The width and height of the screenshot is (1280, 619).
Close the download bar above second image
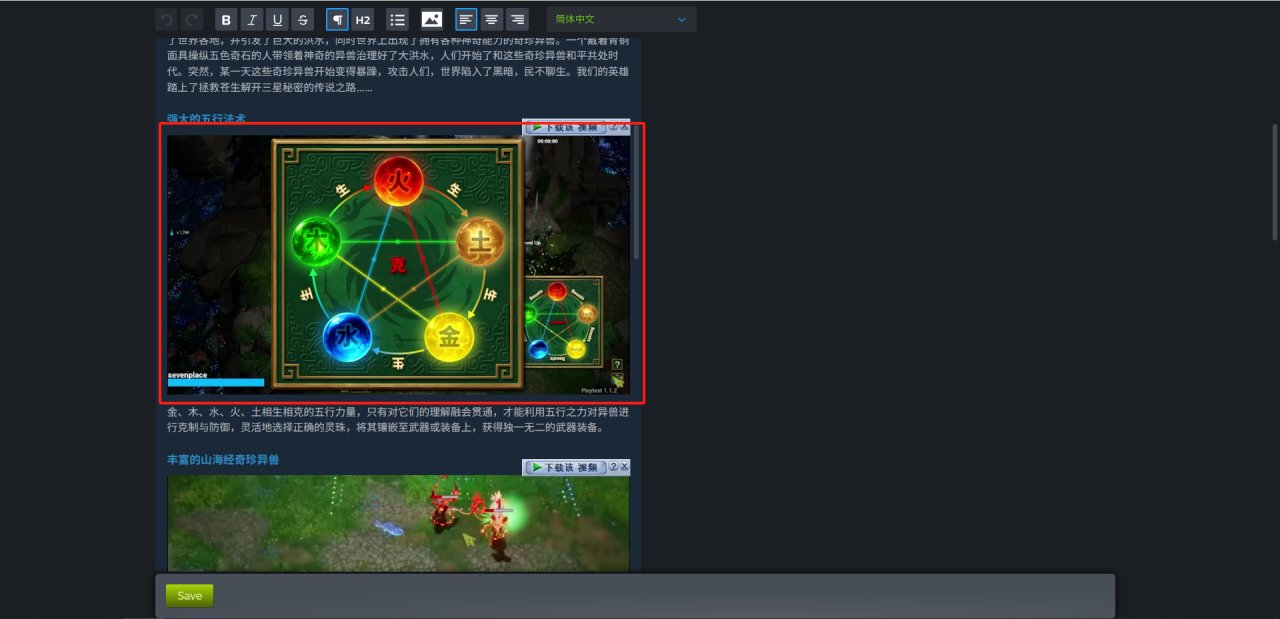click(624, 467)
